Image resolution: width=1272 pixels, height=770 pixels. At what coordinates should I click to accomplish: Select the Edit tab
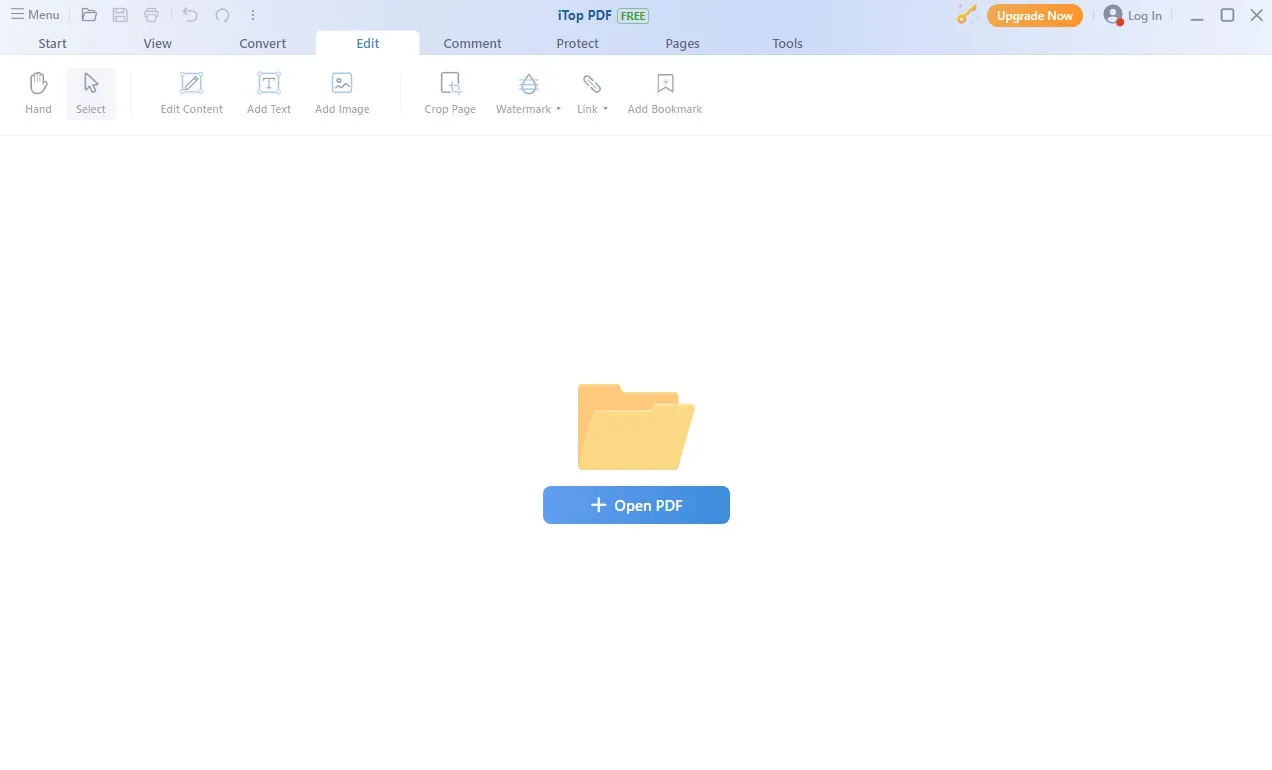click(368, 44)
